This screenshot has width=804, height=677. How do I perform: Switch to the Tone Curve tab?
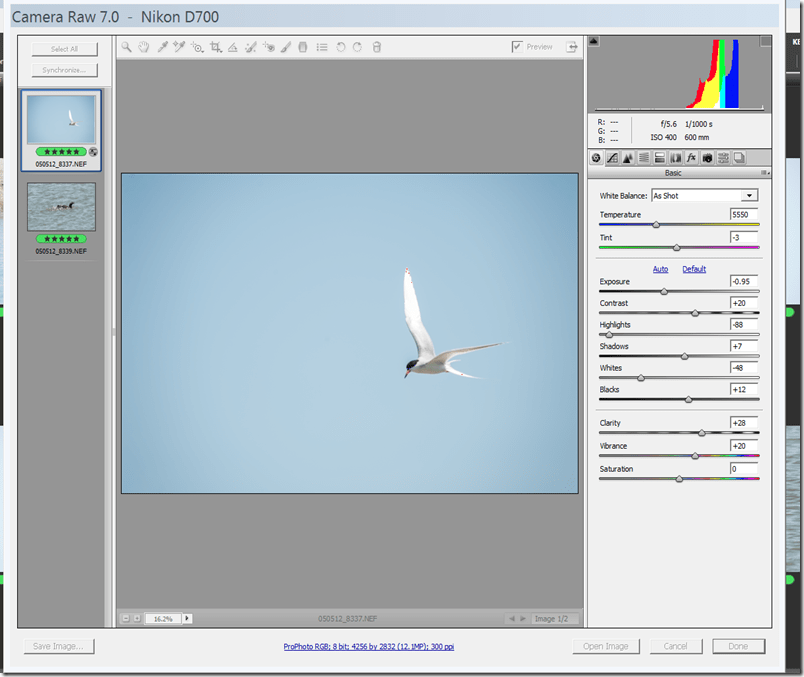tap(612, 158)
